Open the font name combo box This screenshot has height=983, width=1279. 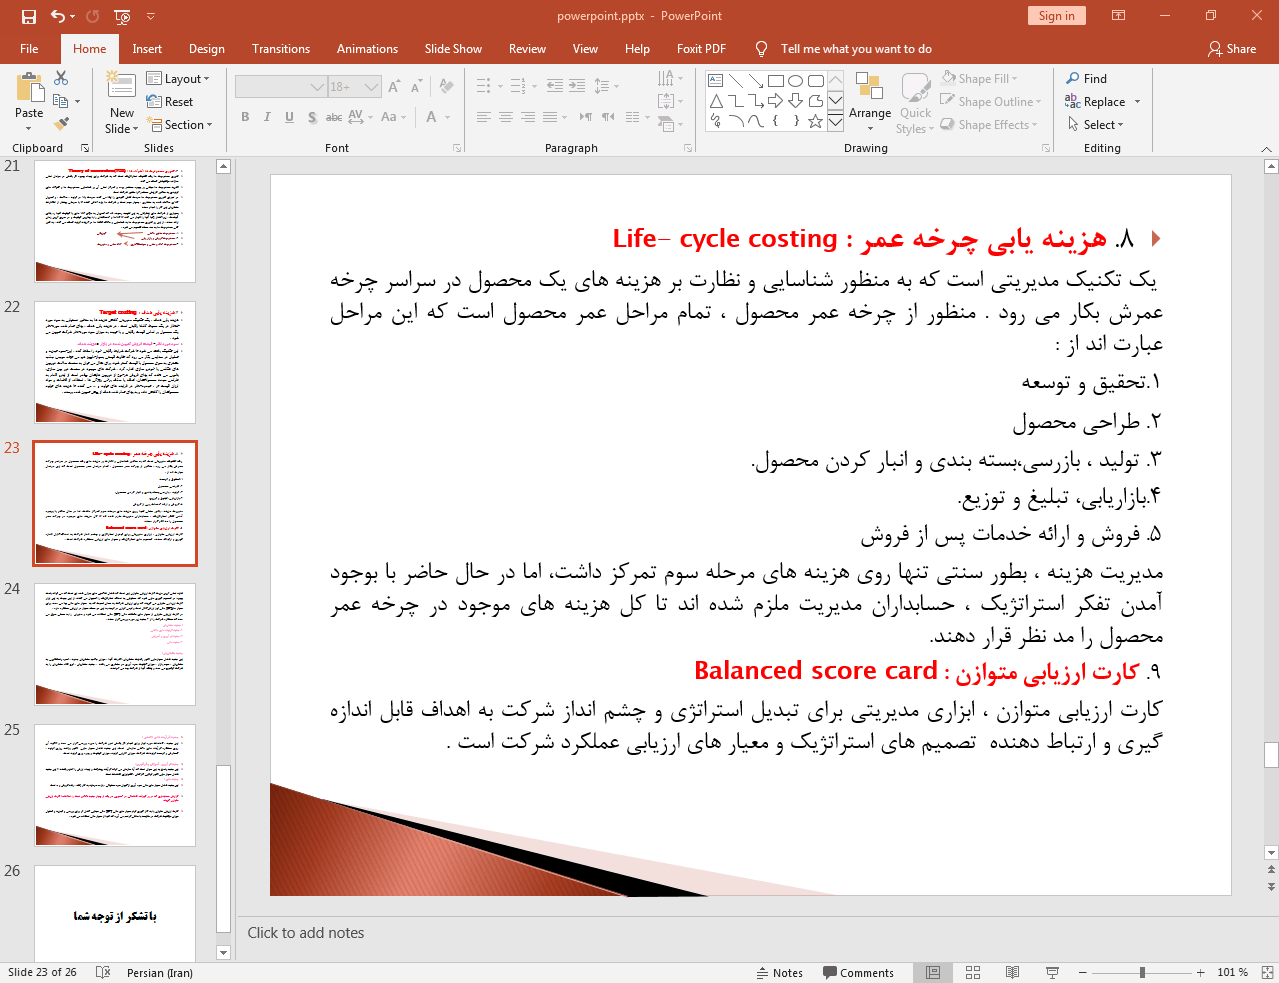281,87
